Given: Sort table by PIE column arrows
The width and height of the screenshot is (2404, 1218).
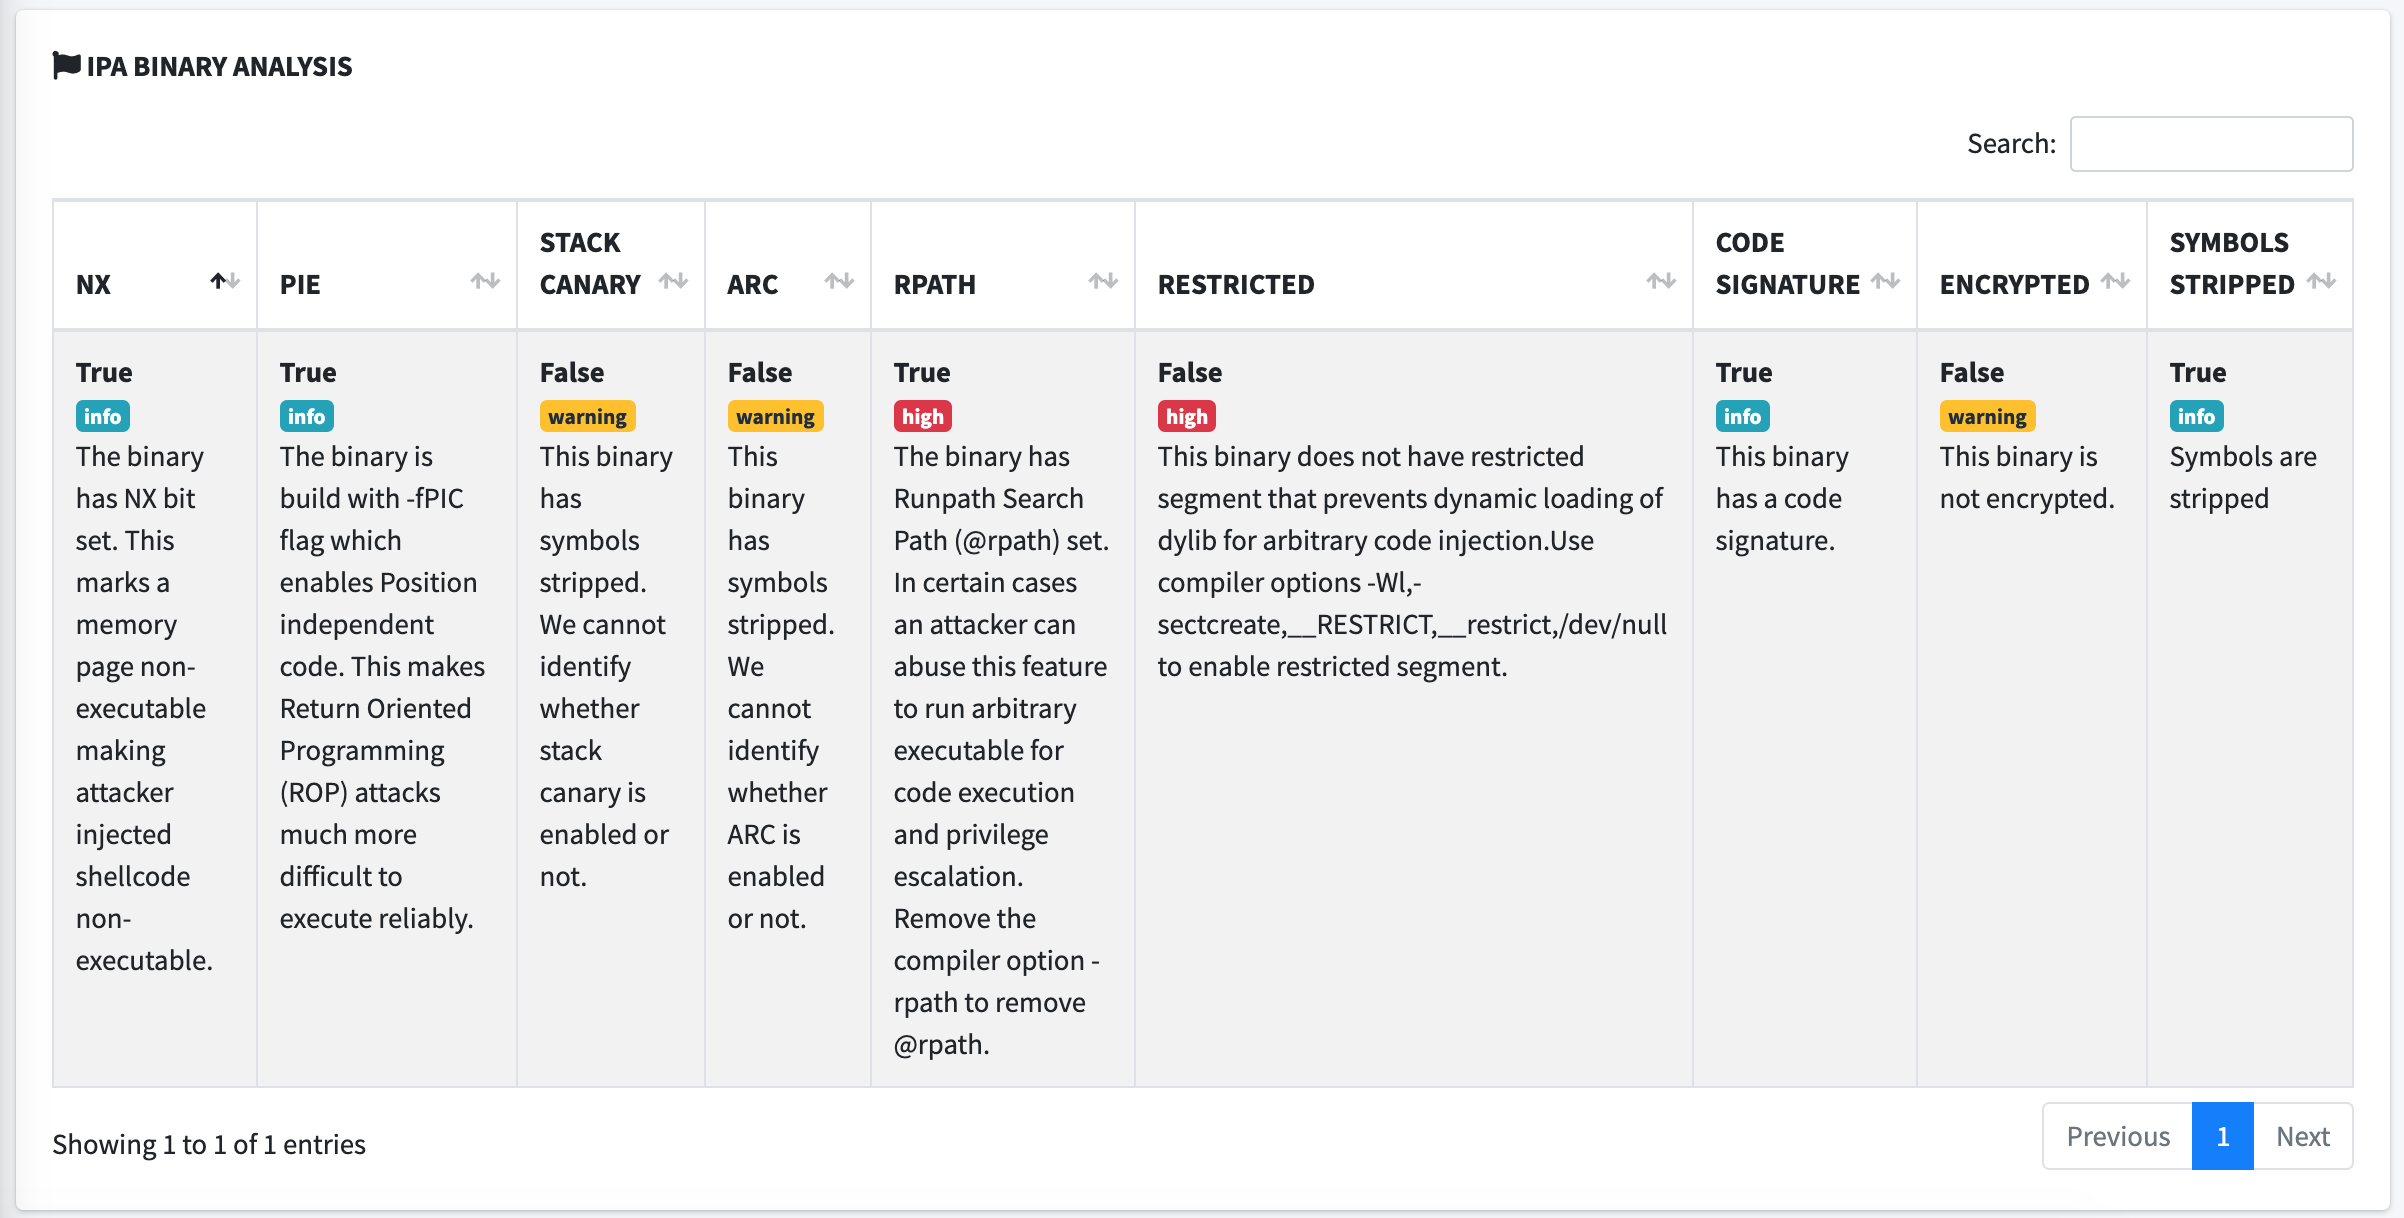Looking at the screenshot, I should tap(485, 281).
